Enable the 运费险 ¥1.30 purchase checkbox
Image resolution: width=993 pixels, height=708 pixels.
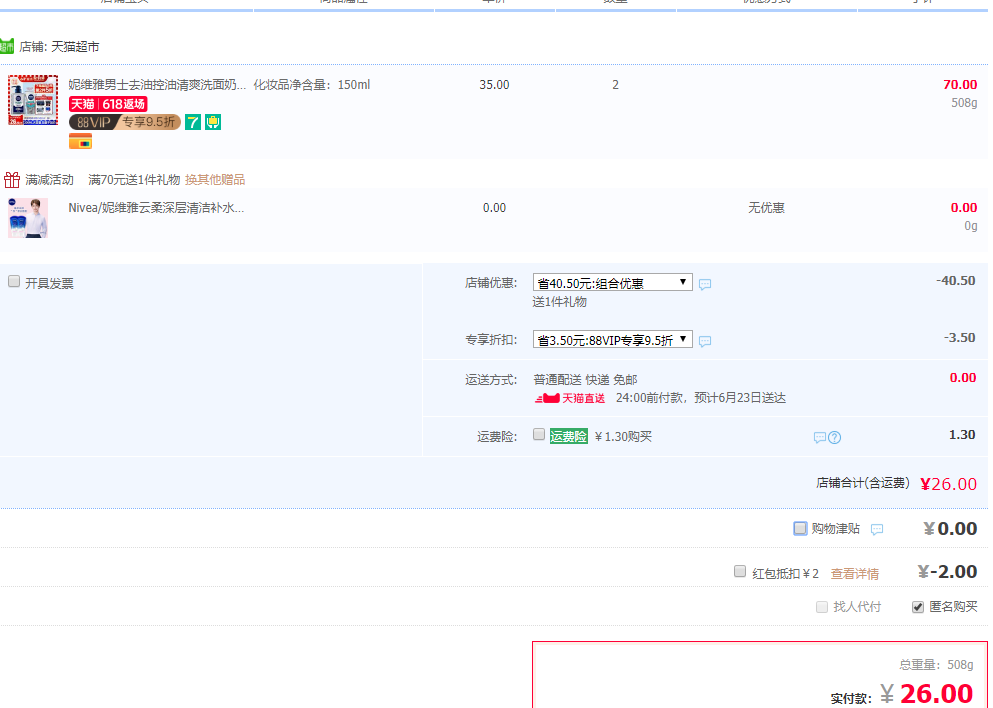(x=539, y=434)
